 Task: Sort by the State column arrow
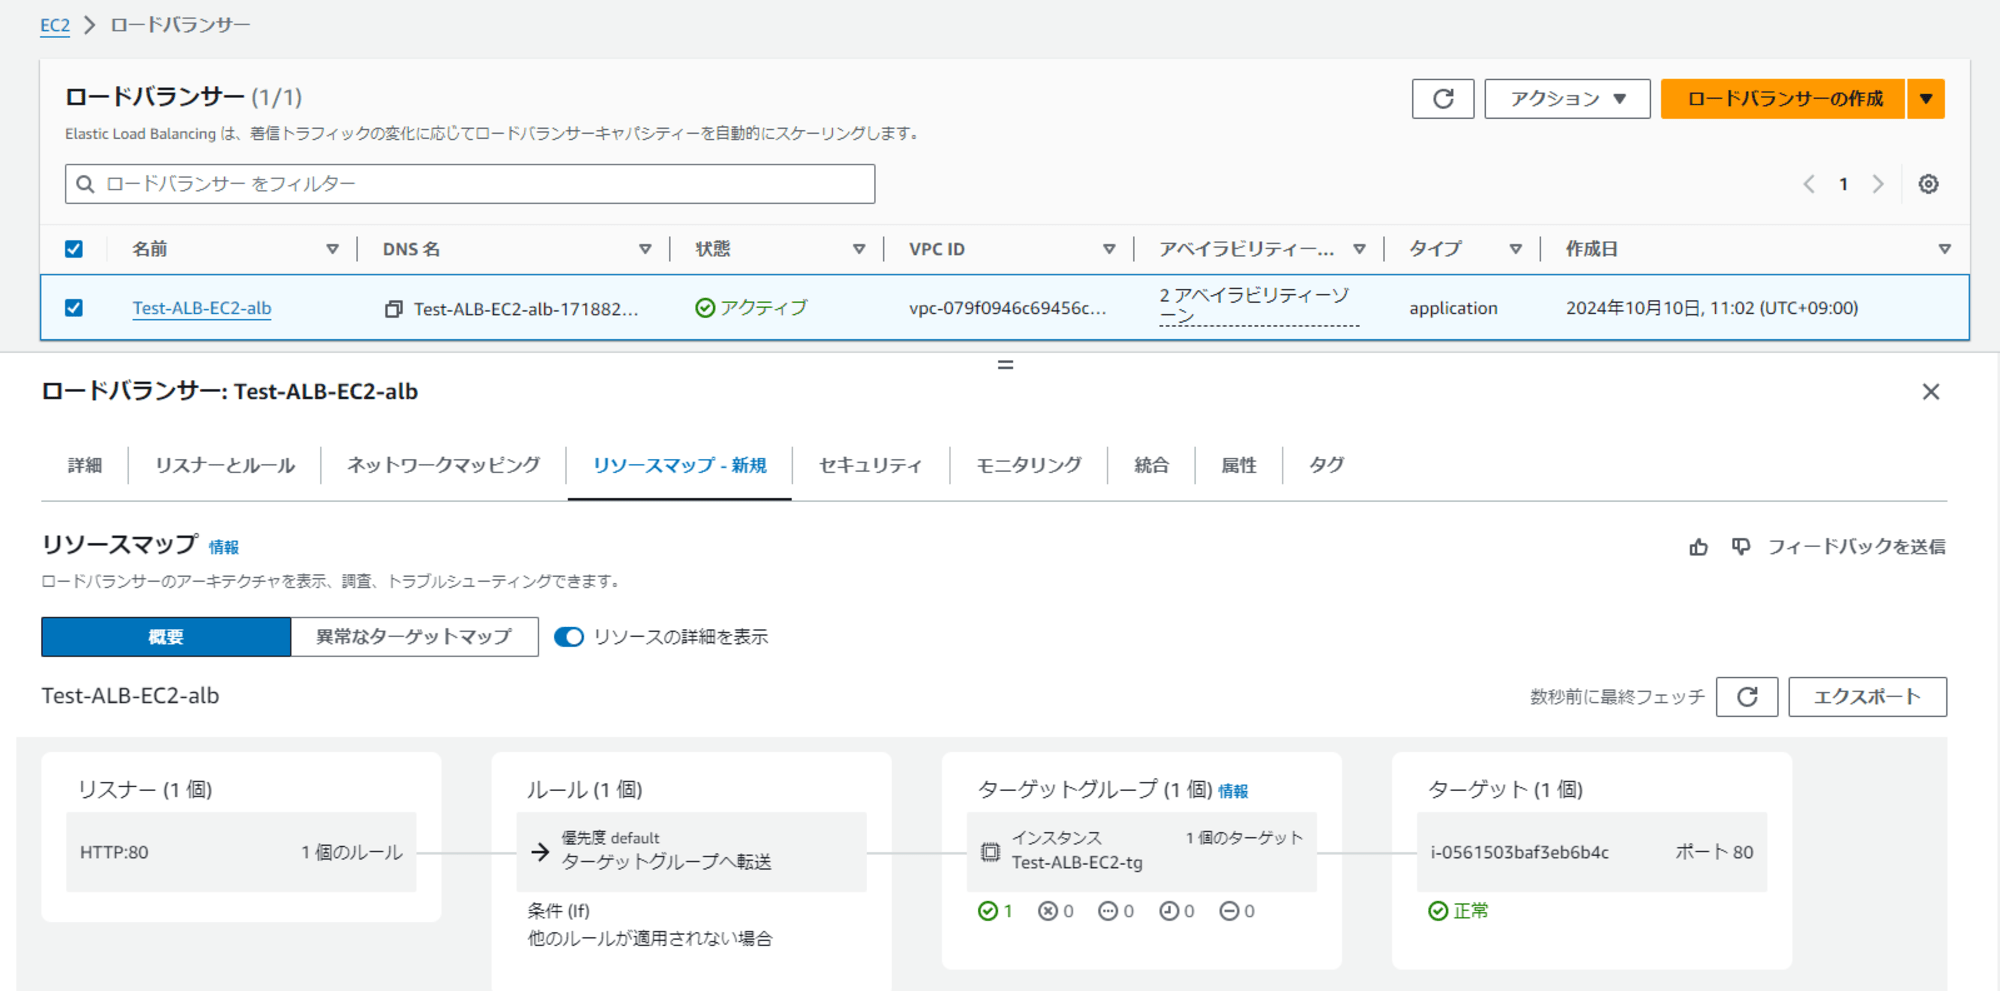click(x=859, y=249)
